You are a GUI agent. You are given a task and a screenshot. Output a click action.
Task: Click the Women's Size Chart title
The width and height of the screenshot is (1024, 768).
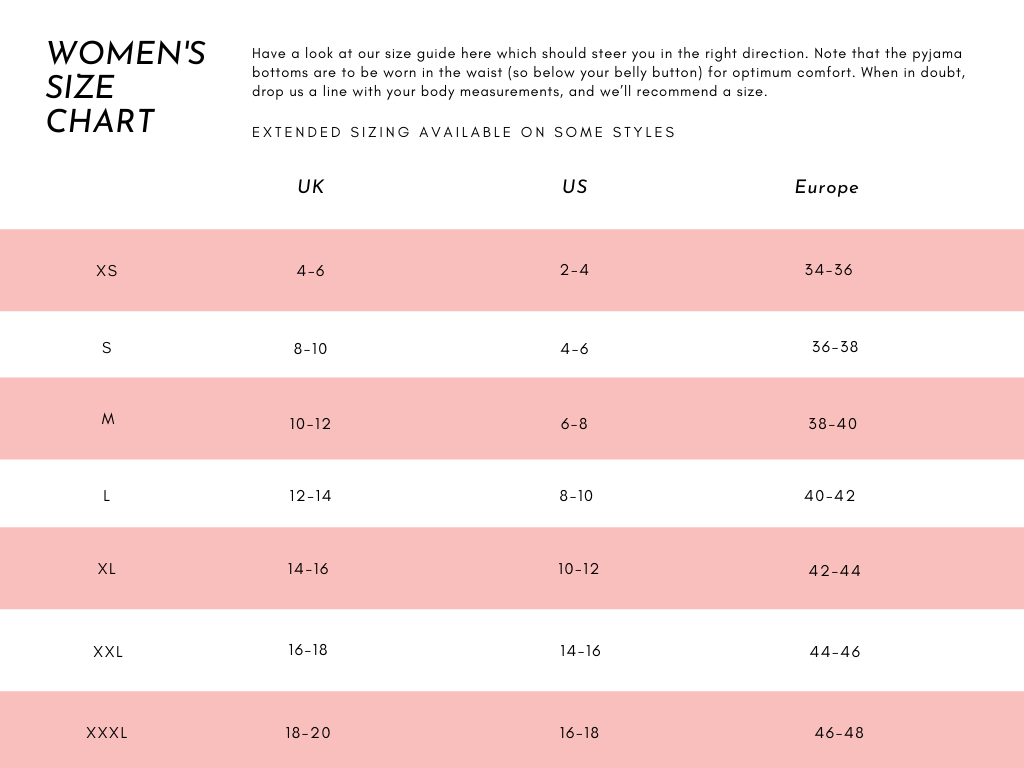click(x=126, y=87)
